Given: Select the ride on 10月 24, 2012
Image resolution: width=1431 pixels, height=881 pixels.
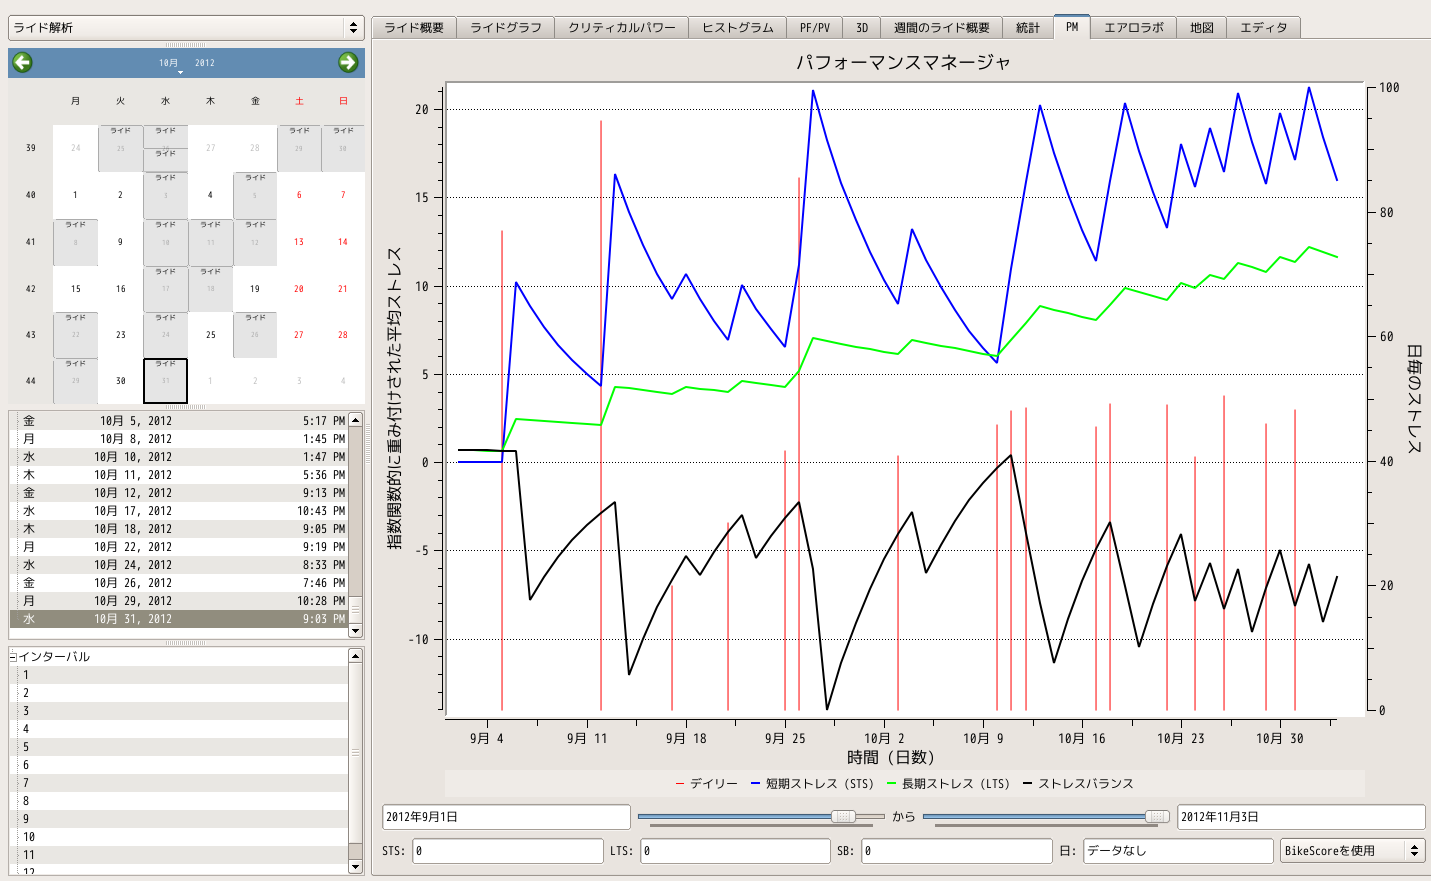Looking at the screenshot, I should click(179, 565).
